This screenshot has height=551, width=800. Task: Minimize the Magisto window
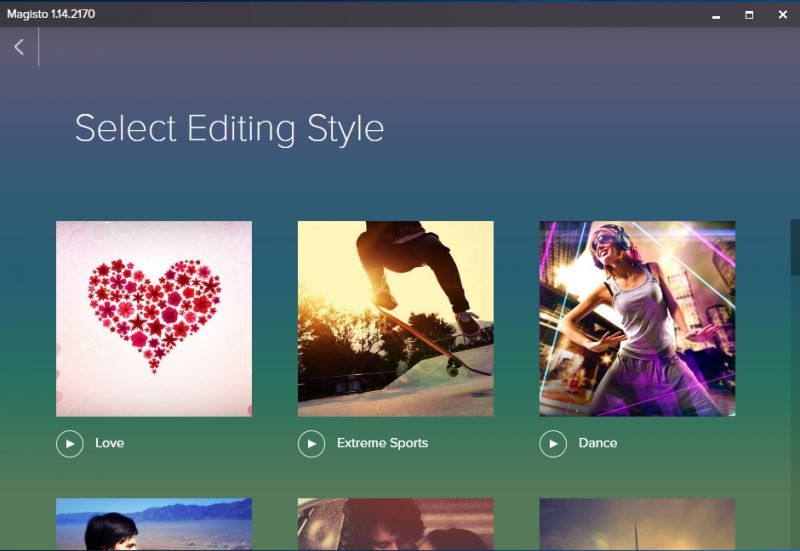tap(716, 15)
